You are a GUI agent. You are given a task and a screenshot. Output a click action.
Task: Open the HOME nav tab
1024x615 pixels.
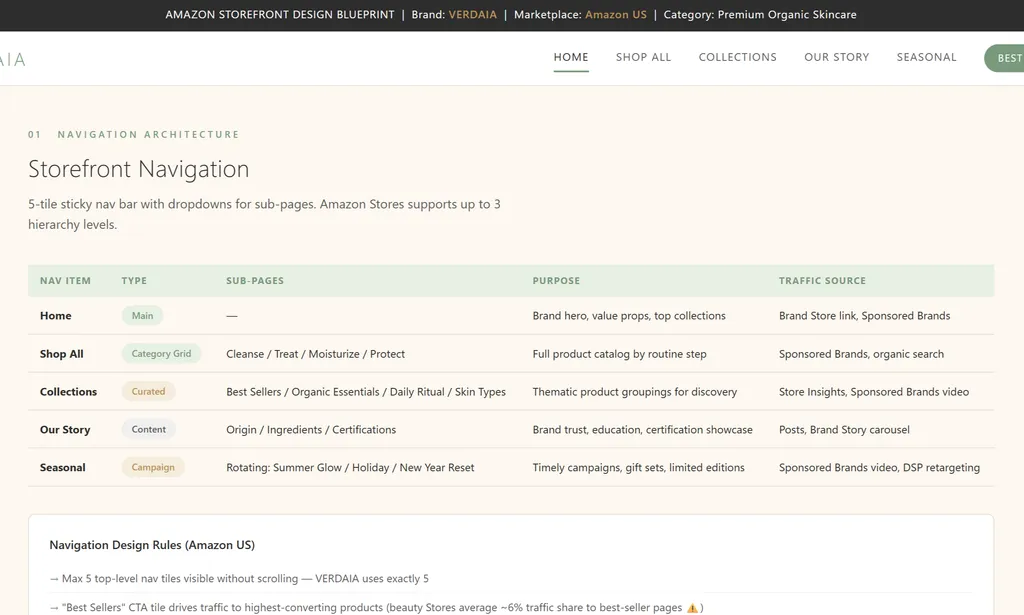(571, 57)
